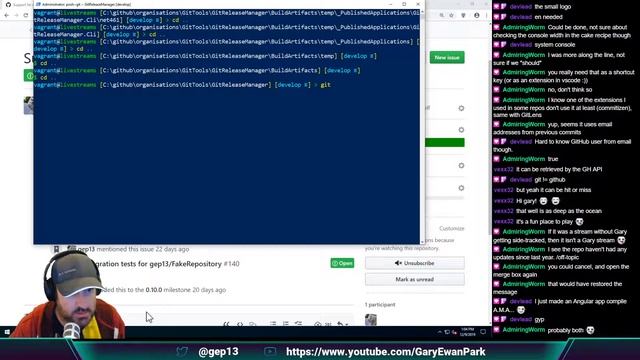Add a task list from comment toolbar

point(298,324)
